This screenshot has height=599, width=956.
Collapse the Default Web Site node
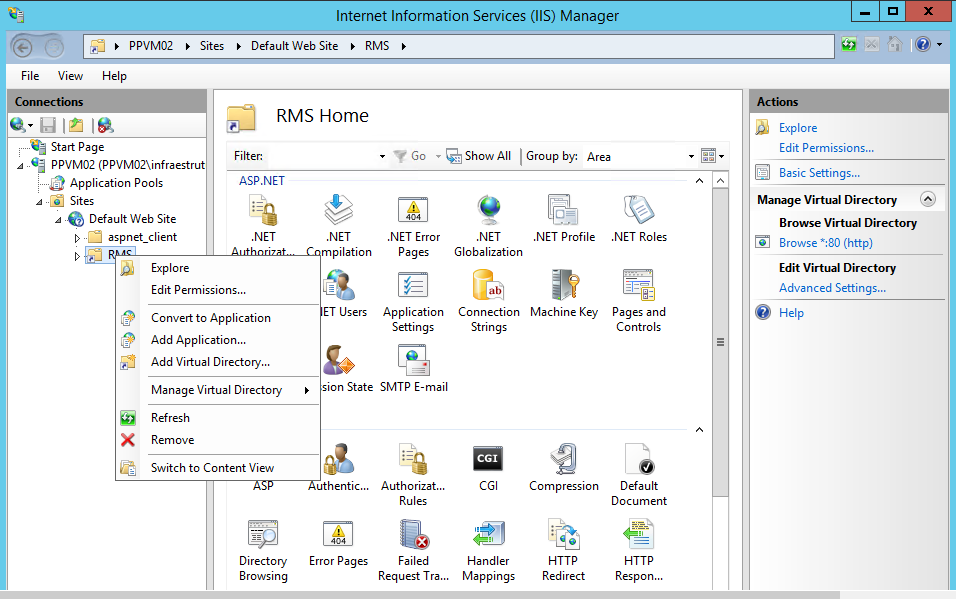coord(58,220)
